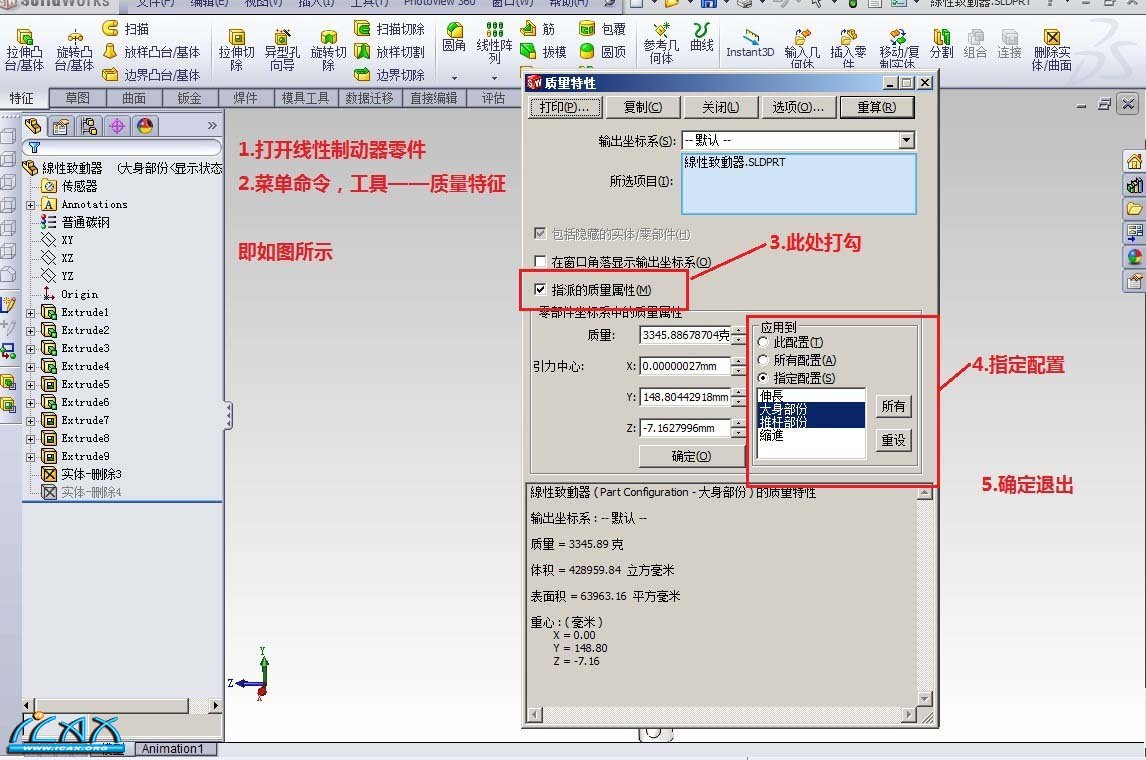Switch to the 焊件 weldments tab
Viewport: 1146px width, 760px height.
pos(246,98)
